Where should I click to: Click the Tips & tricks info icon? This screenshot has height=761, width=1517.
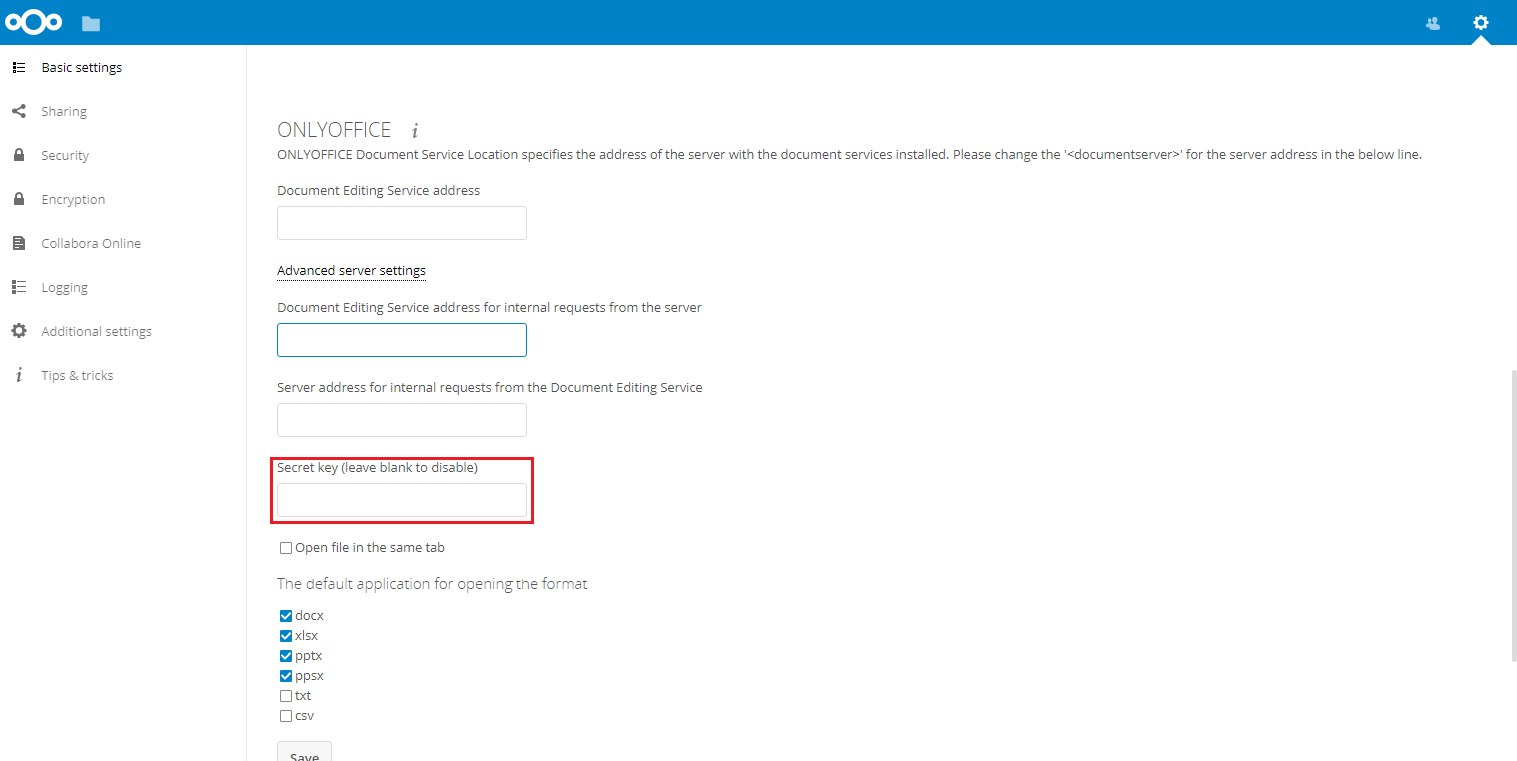coord(18,375)
